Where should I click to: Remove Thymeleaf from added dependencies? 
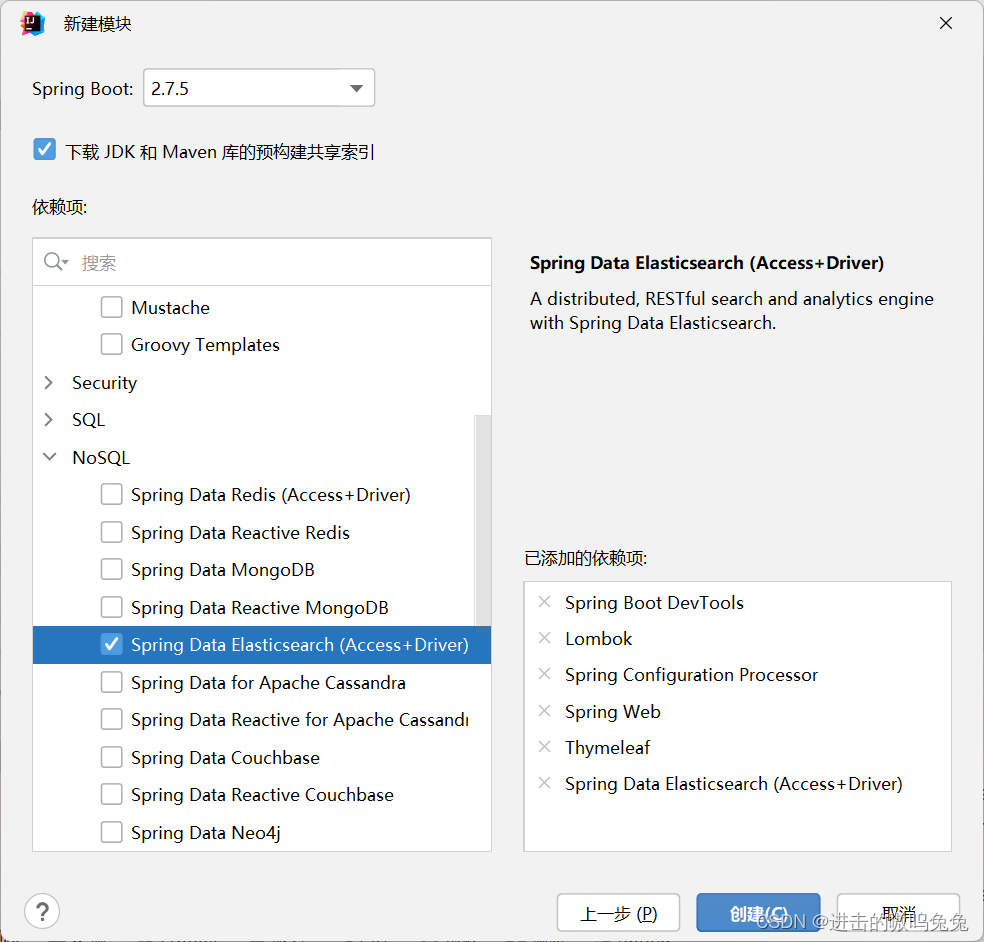[x=544, y=747]
